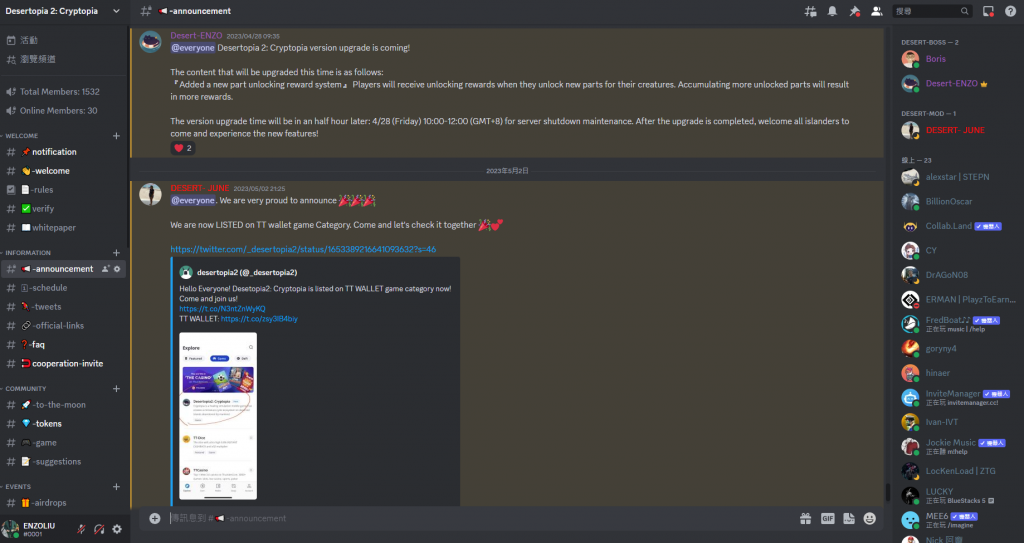Toggle headphone deafen in user panel
The width and height of the screenshot is (1024, 543).
click(99, 529)
